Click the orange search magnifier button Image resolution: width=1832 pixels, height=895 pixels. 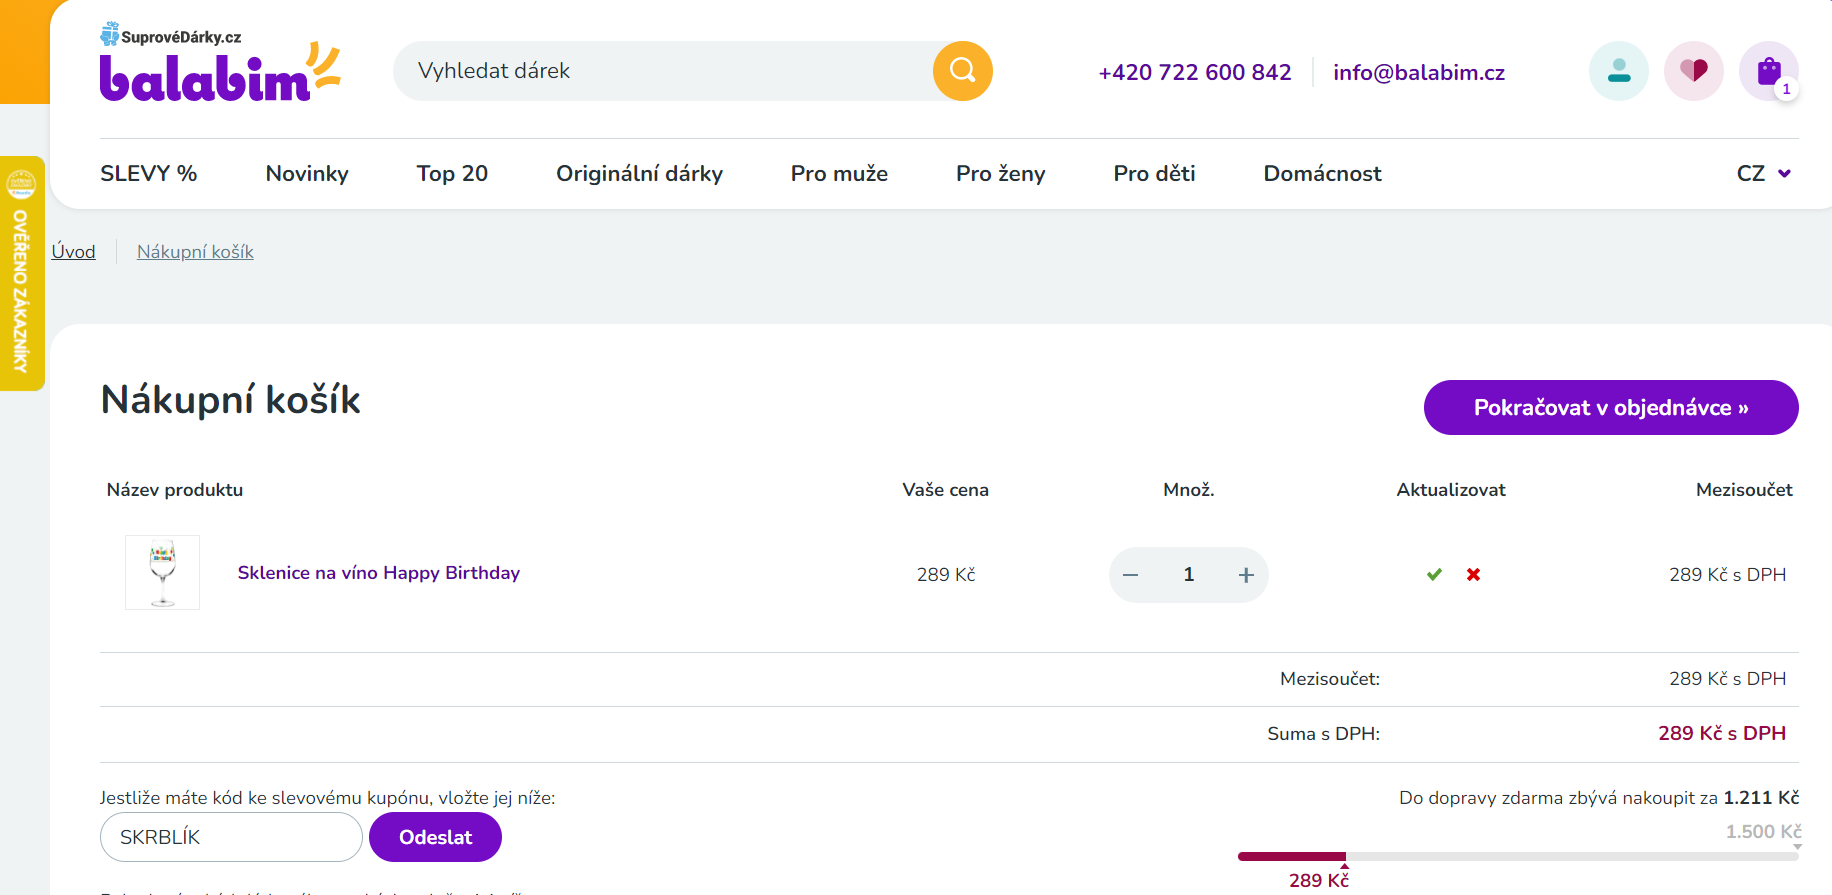tap(962, 71)
